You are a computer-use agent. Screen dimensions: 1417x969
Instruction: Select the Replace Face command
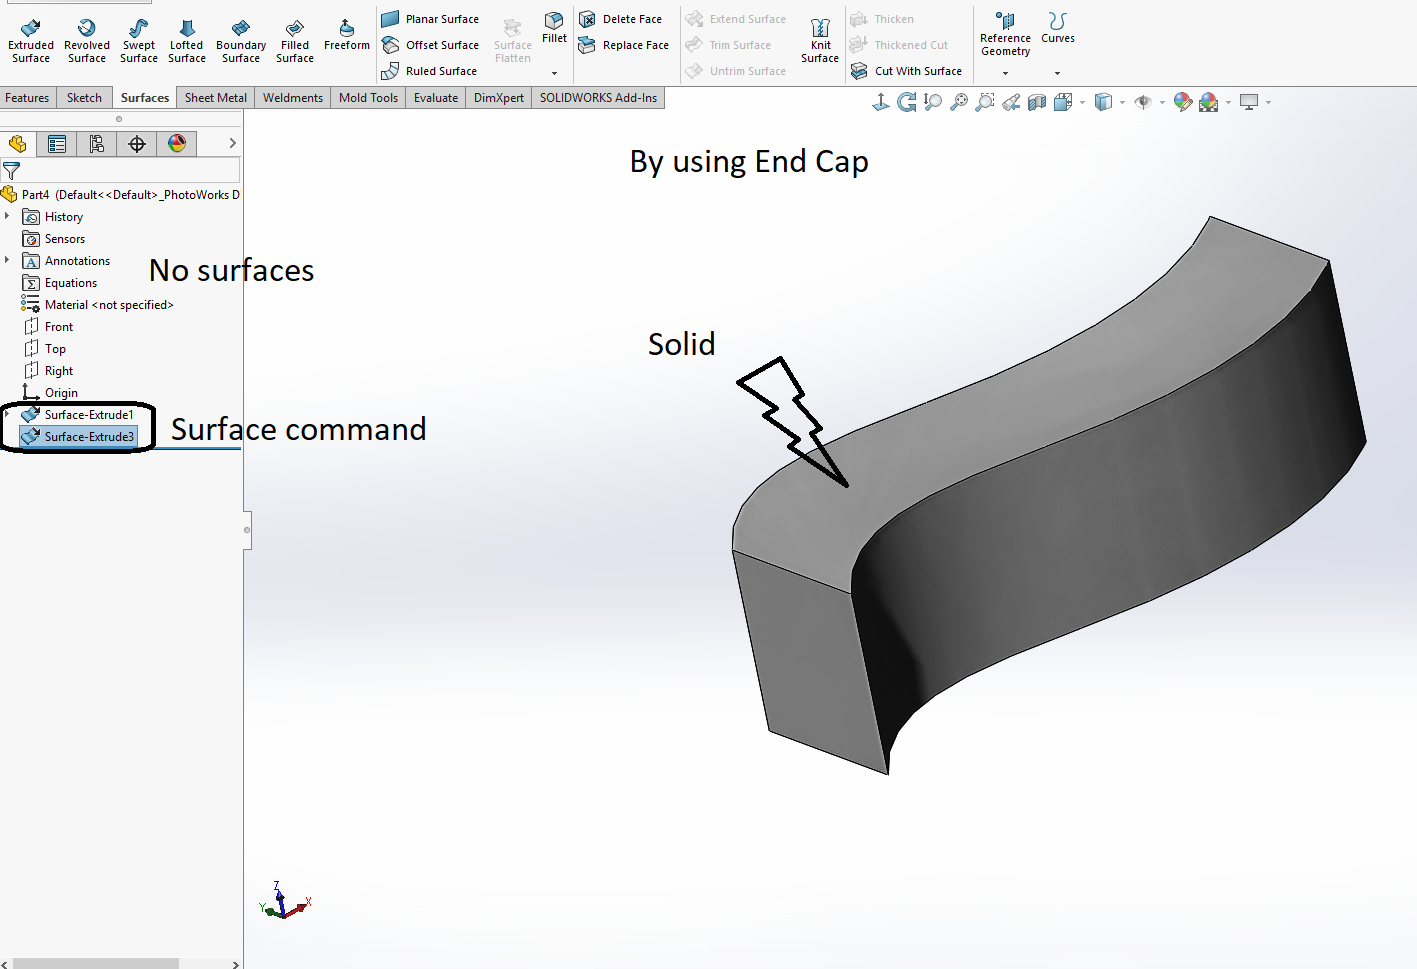(x=624, y=45)
